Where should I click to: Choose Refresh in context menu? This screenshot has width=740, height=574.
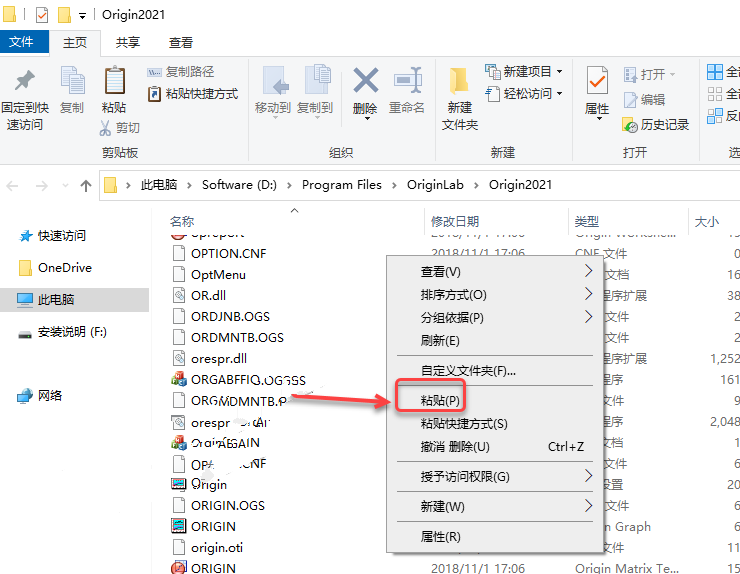pyautogui.click(x=495, y=340)
